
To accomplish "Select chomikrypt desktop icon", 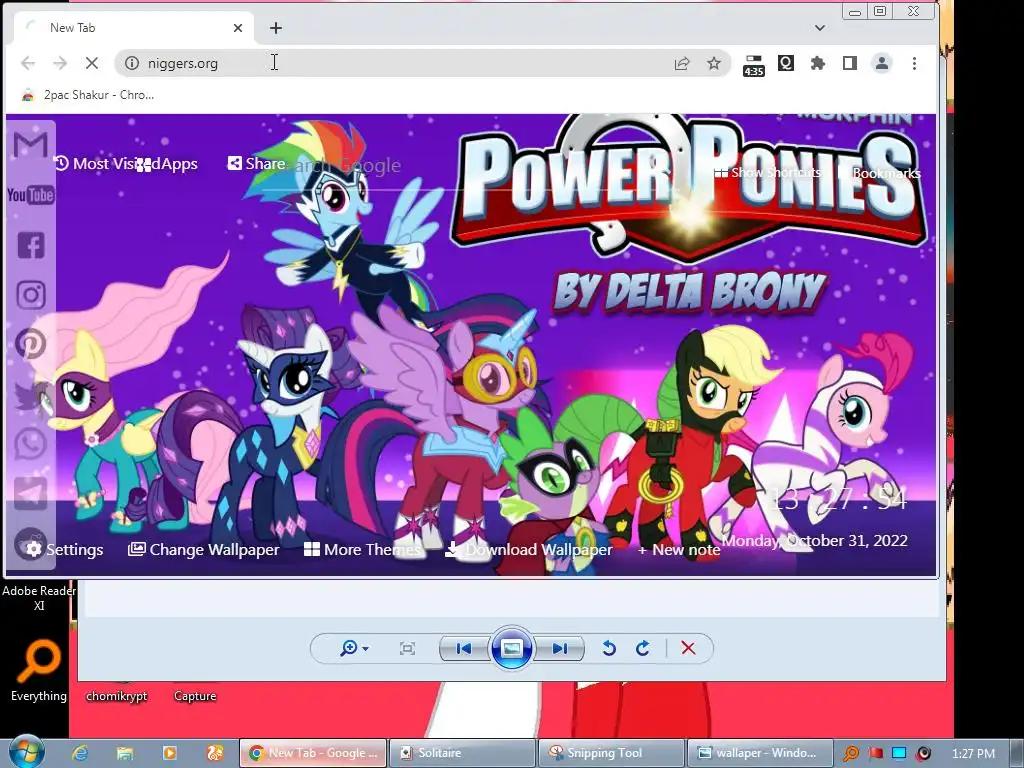I will pyautogui.click(x=116, y=696).
